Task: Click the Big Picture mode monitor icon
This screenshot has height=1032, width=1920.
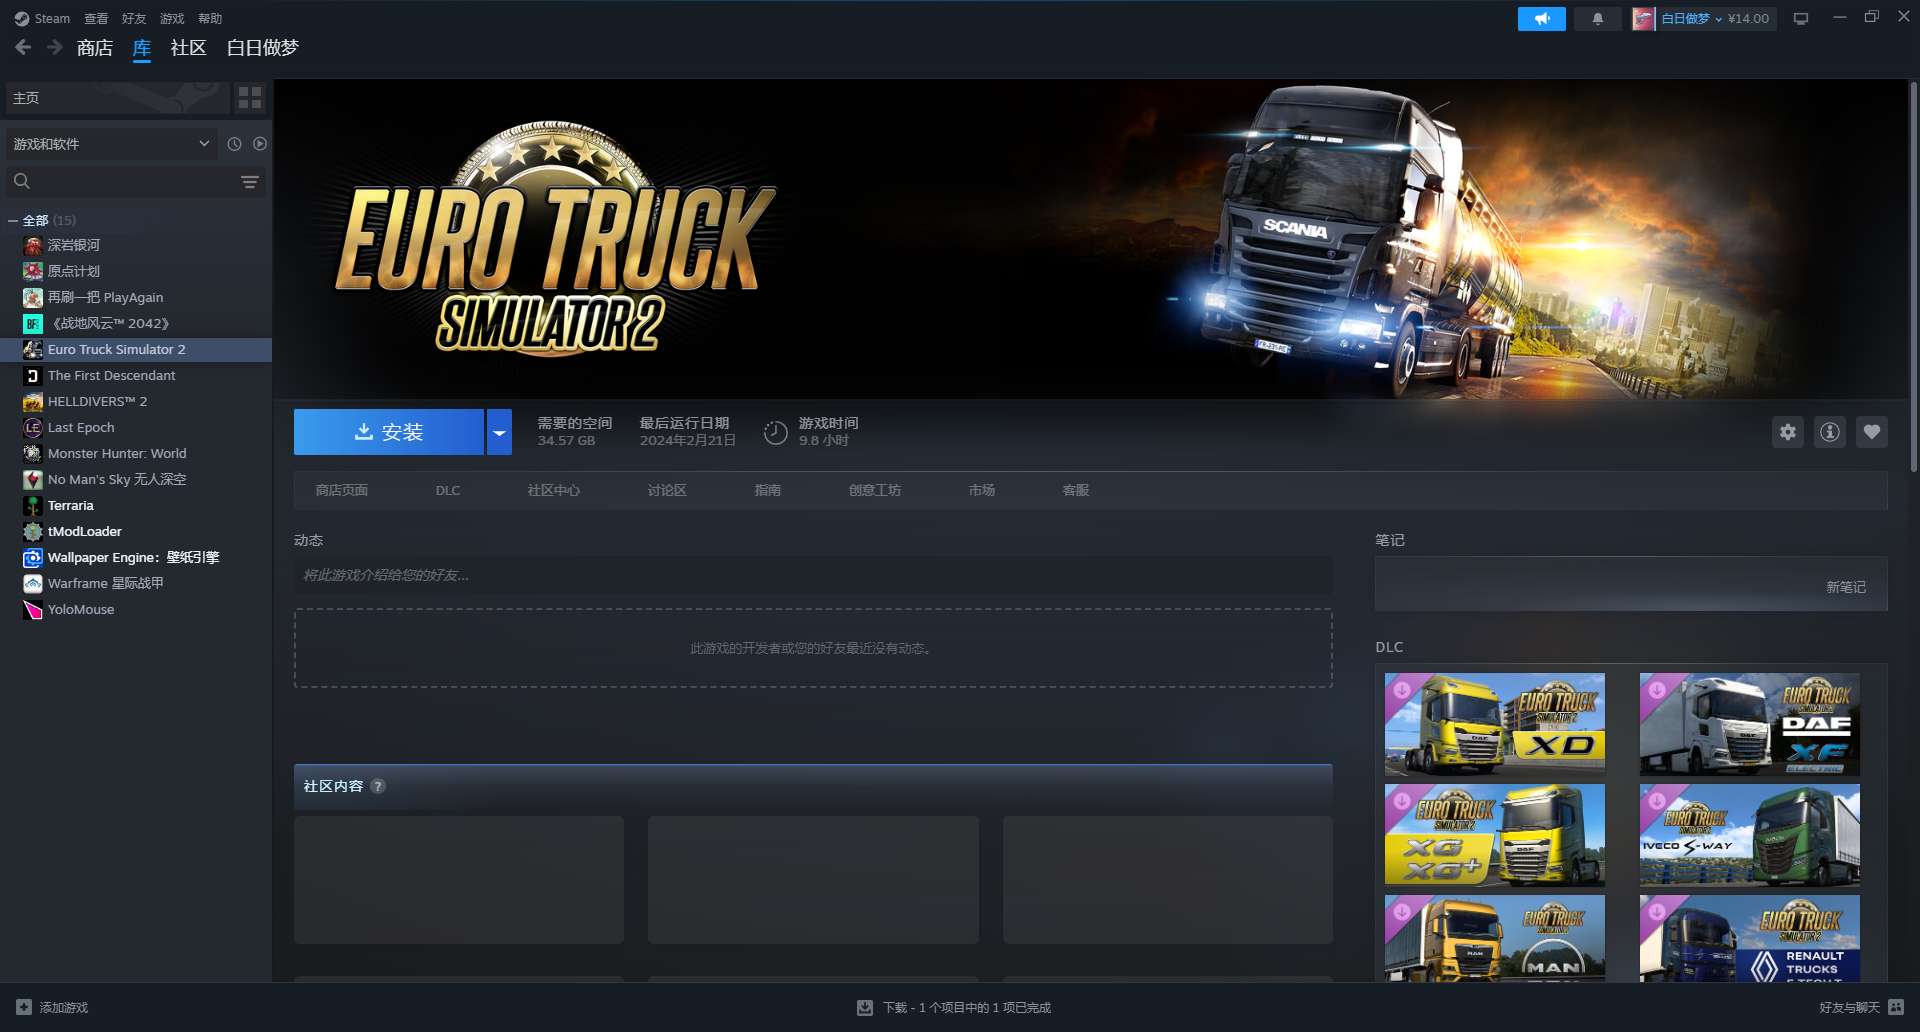Action: [x=1801, y=19]
